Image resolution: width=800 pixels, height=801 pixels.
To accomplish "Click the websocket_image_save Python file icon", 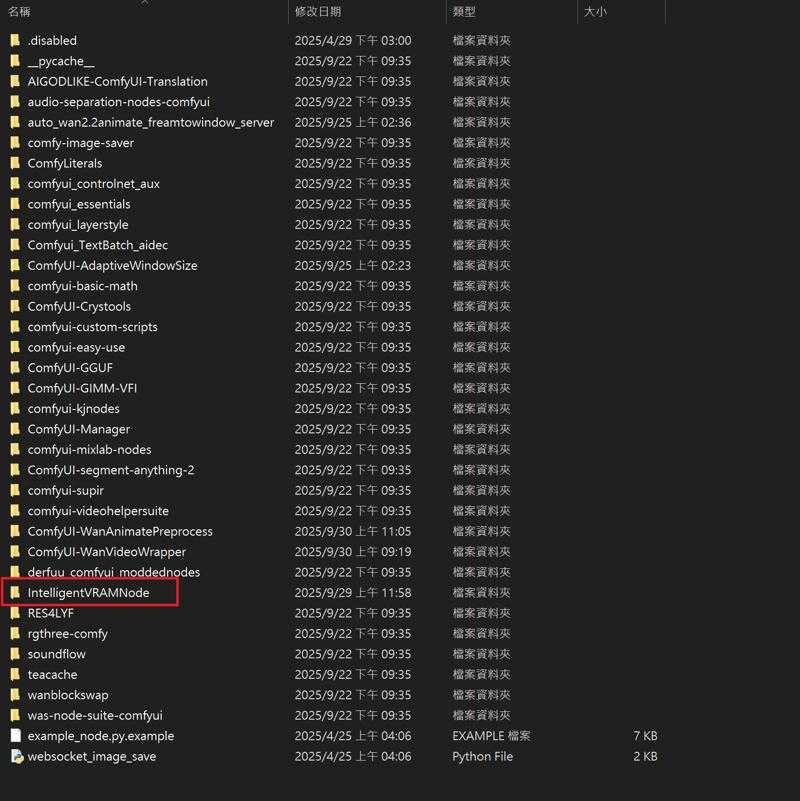I will tap(15, 757).
